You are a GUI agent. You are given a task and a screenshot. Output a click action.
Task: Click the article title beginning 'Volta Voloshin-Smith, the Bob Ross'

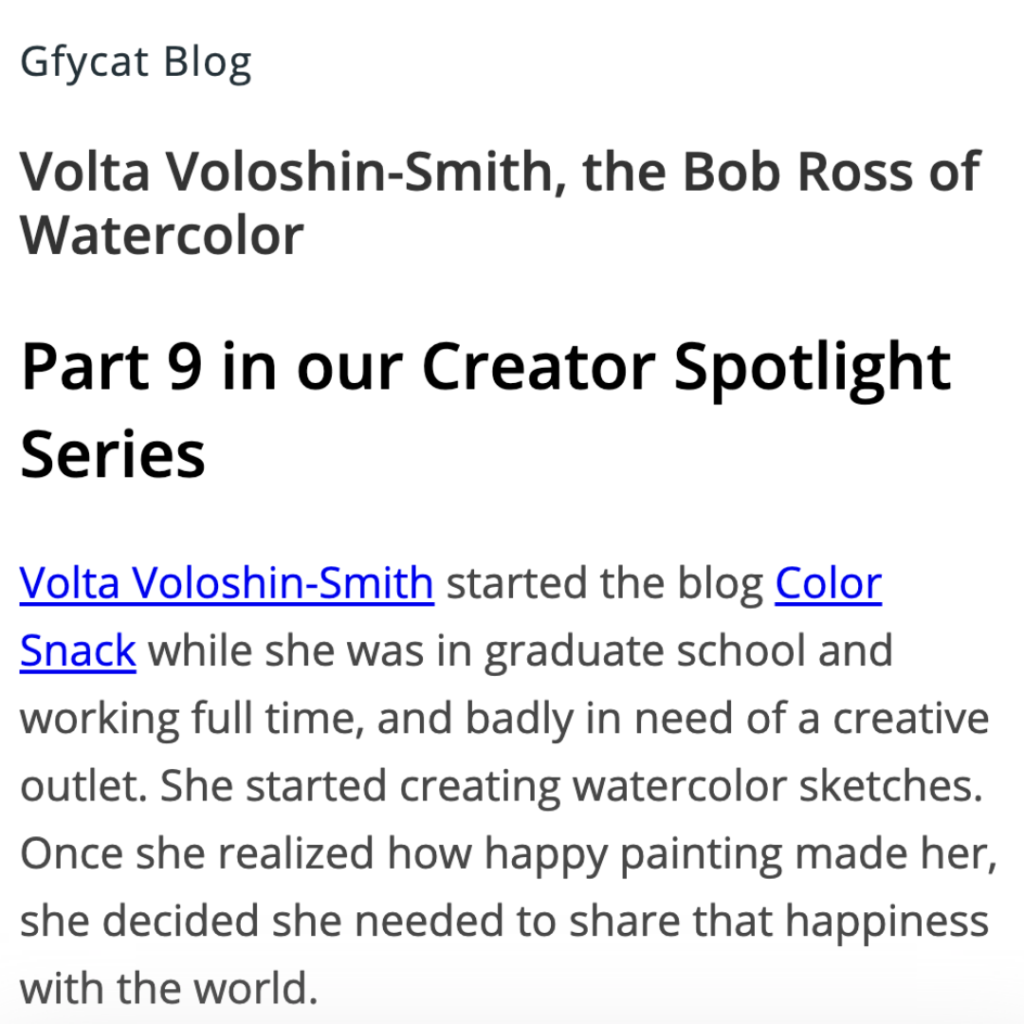[x=500, y=202]
